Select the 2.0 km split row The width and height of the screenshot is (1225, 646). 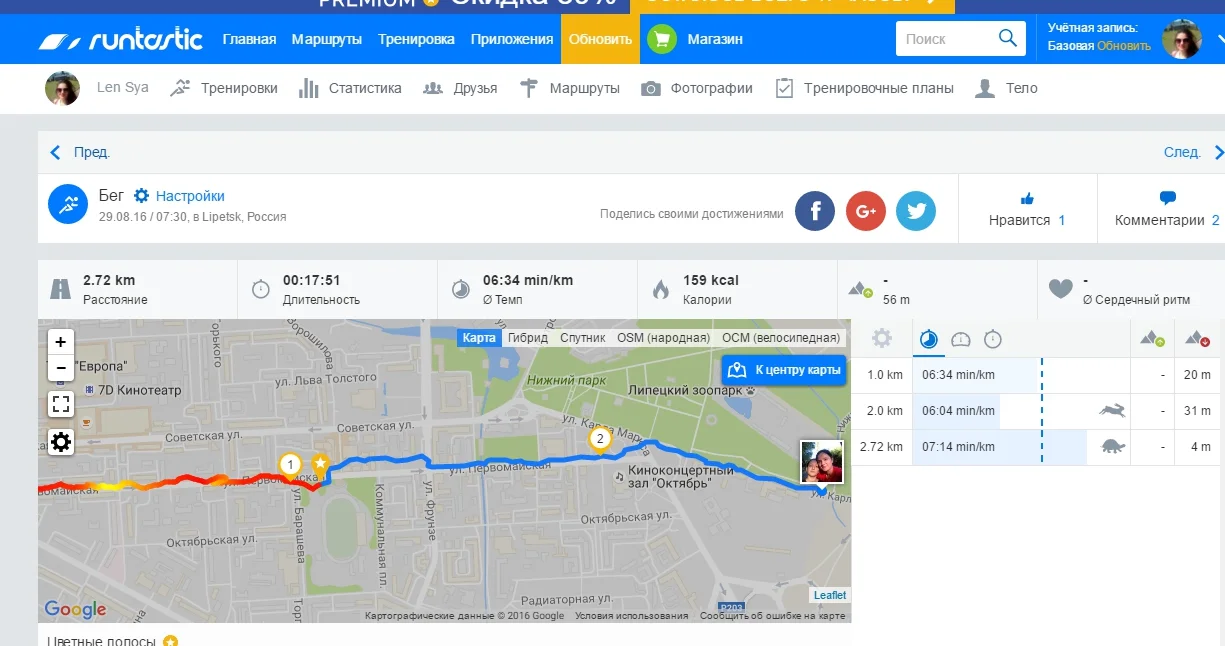pos(1038,411)
